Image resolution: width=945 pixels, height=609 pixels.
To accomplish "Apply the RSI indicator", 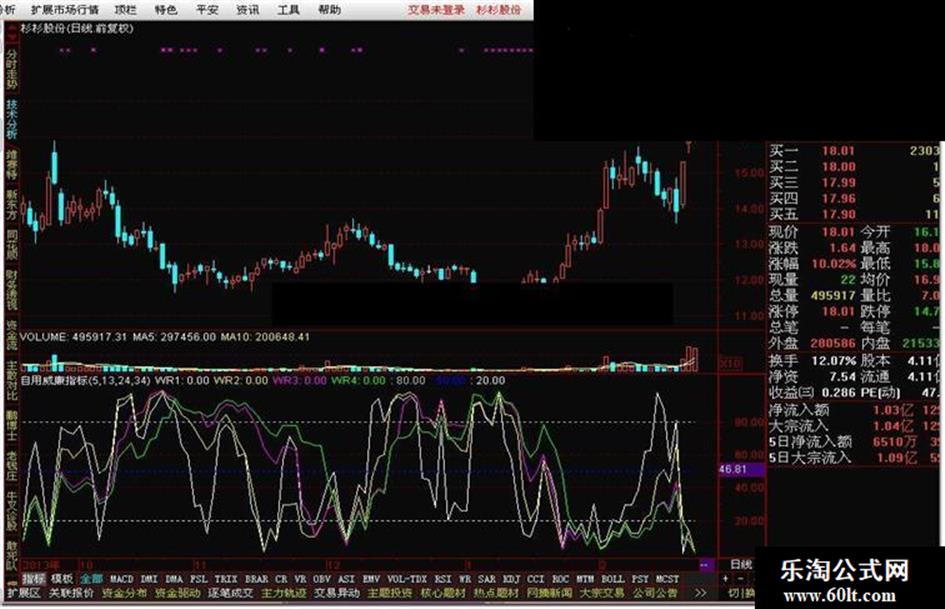I will tap(443, 579).
